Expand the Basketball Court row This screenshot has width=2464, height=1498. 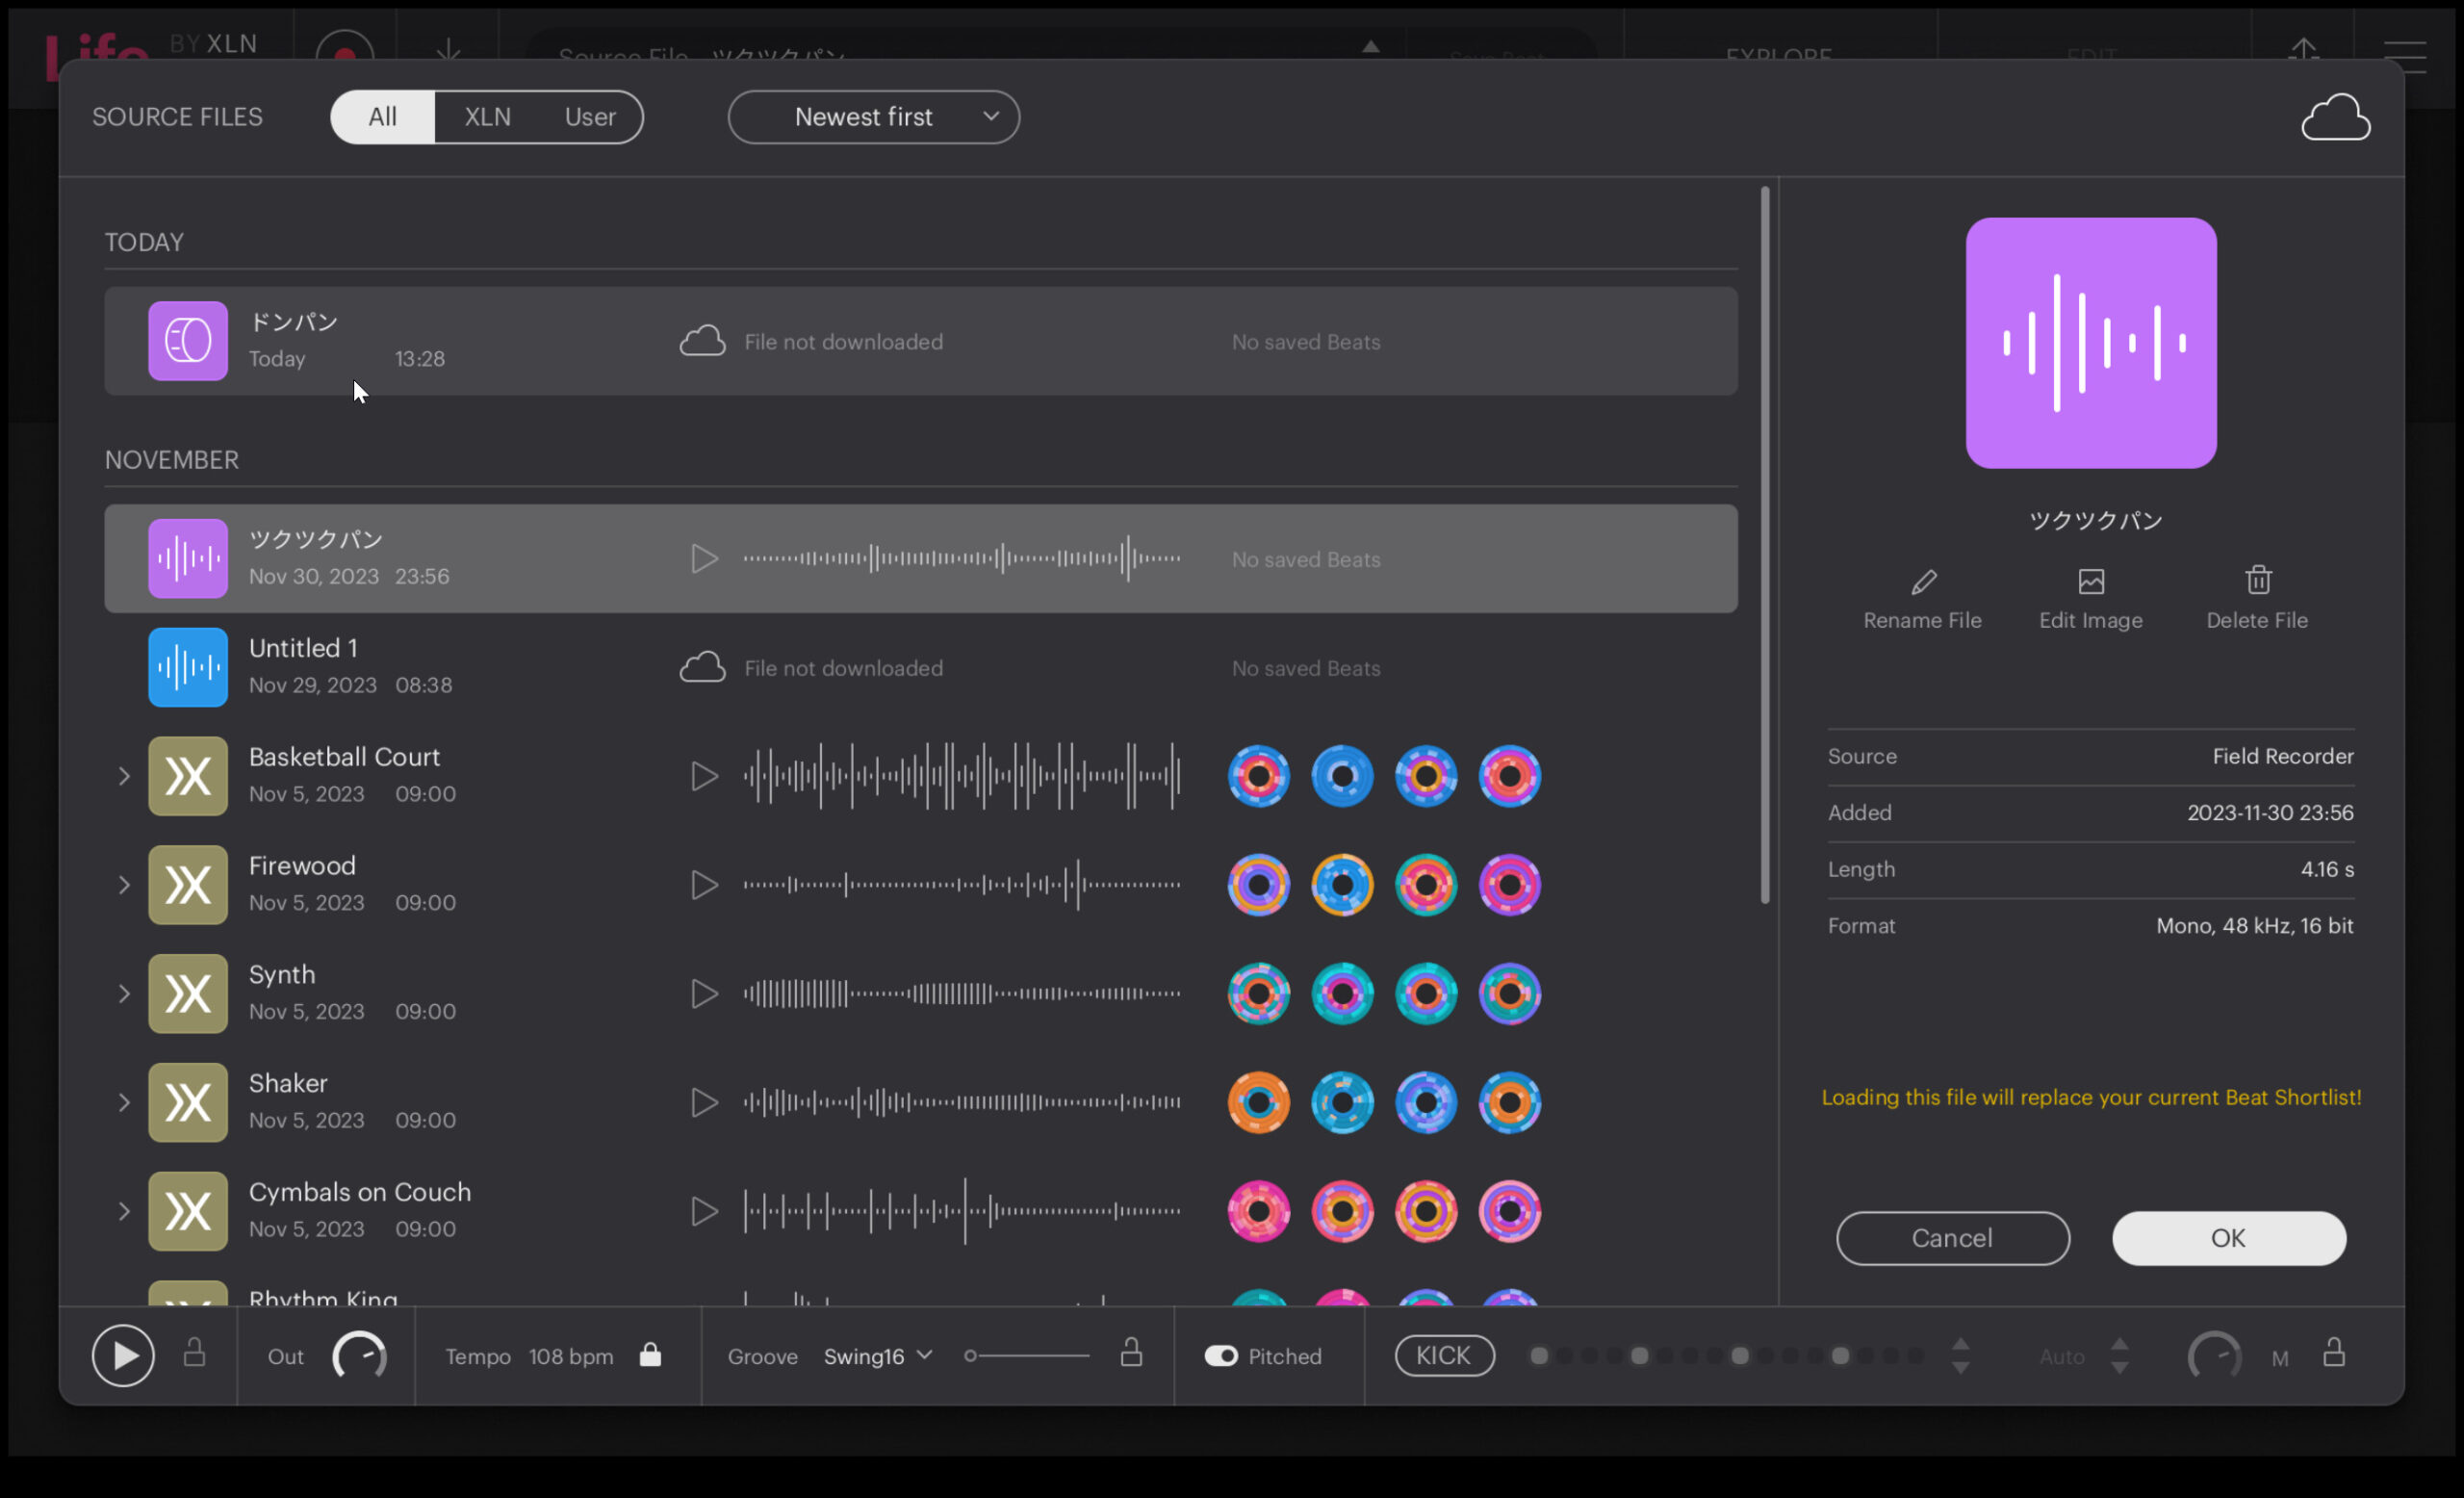(x=124, y=776)
